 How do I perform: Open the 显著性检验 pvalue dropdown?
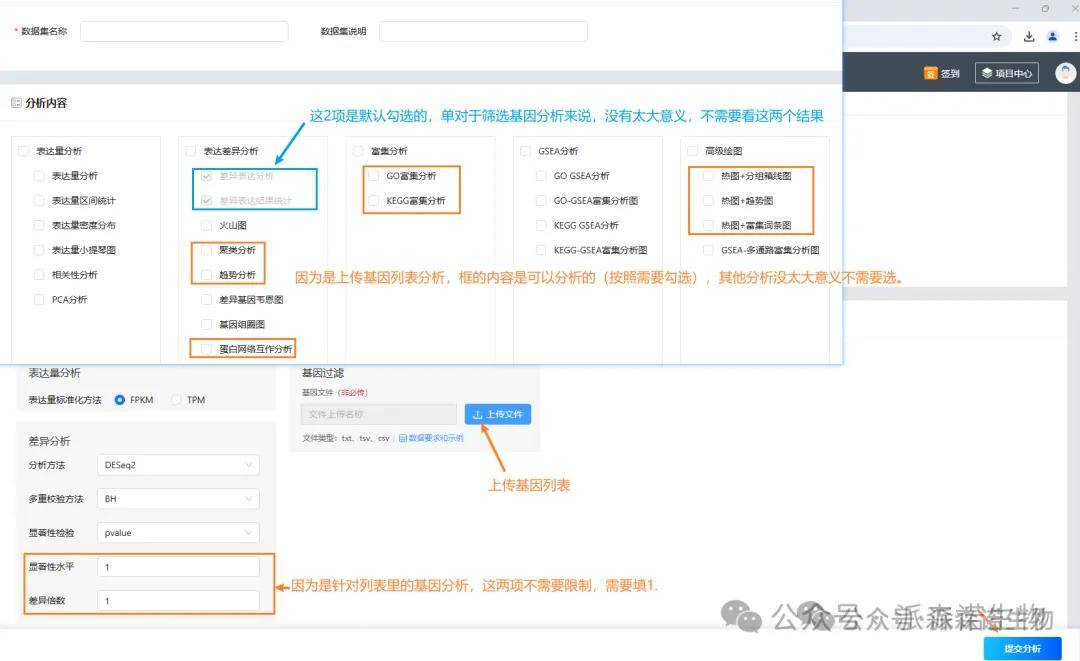coord(179,533)
